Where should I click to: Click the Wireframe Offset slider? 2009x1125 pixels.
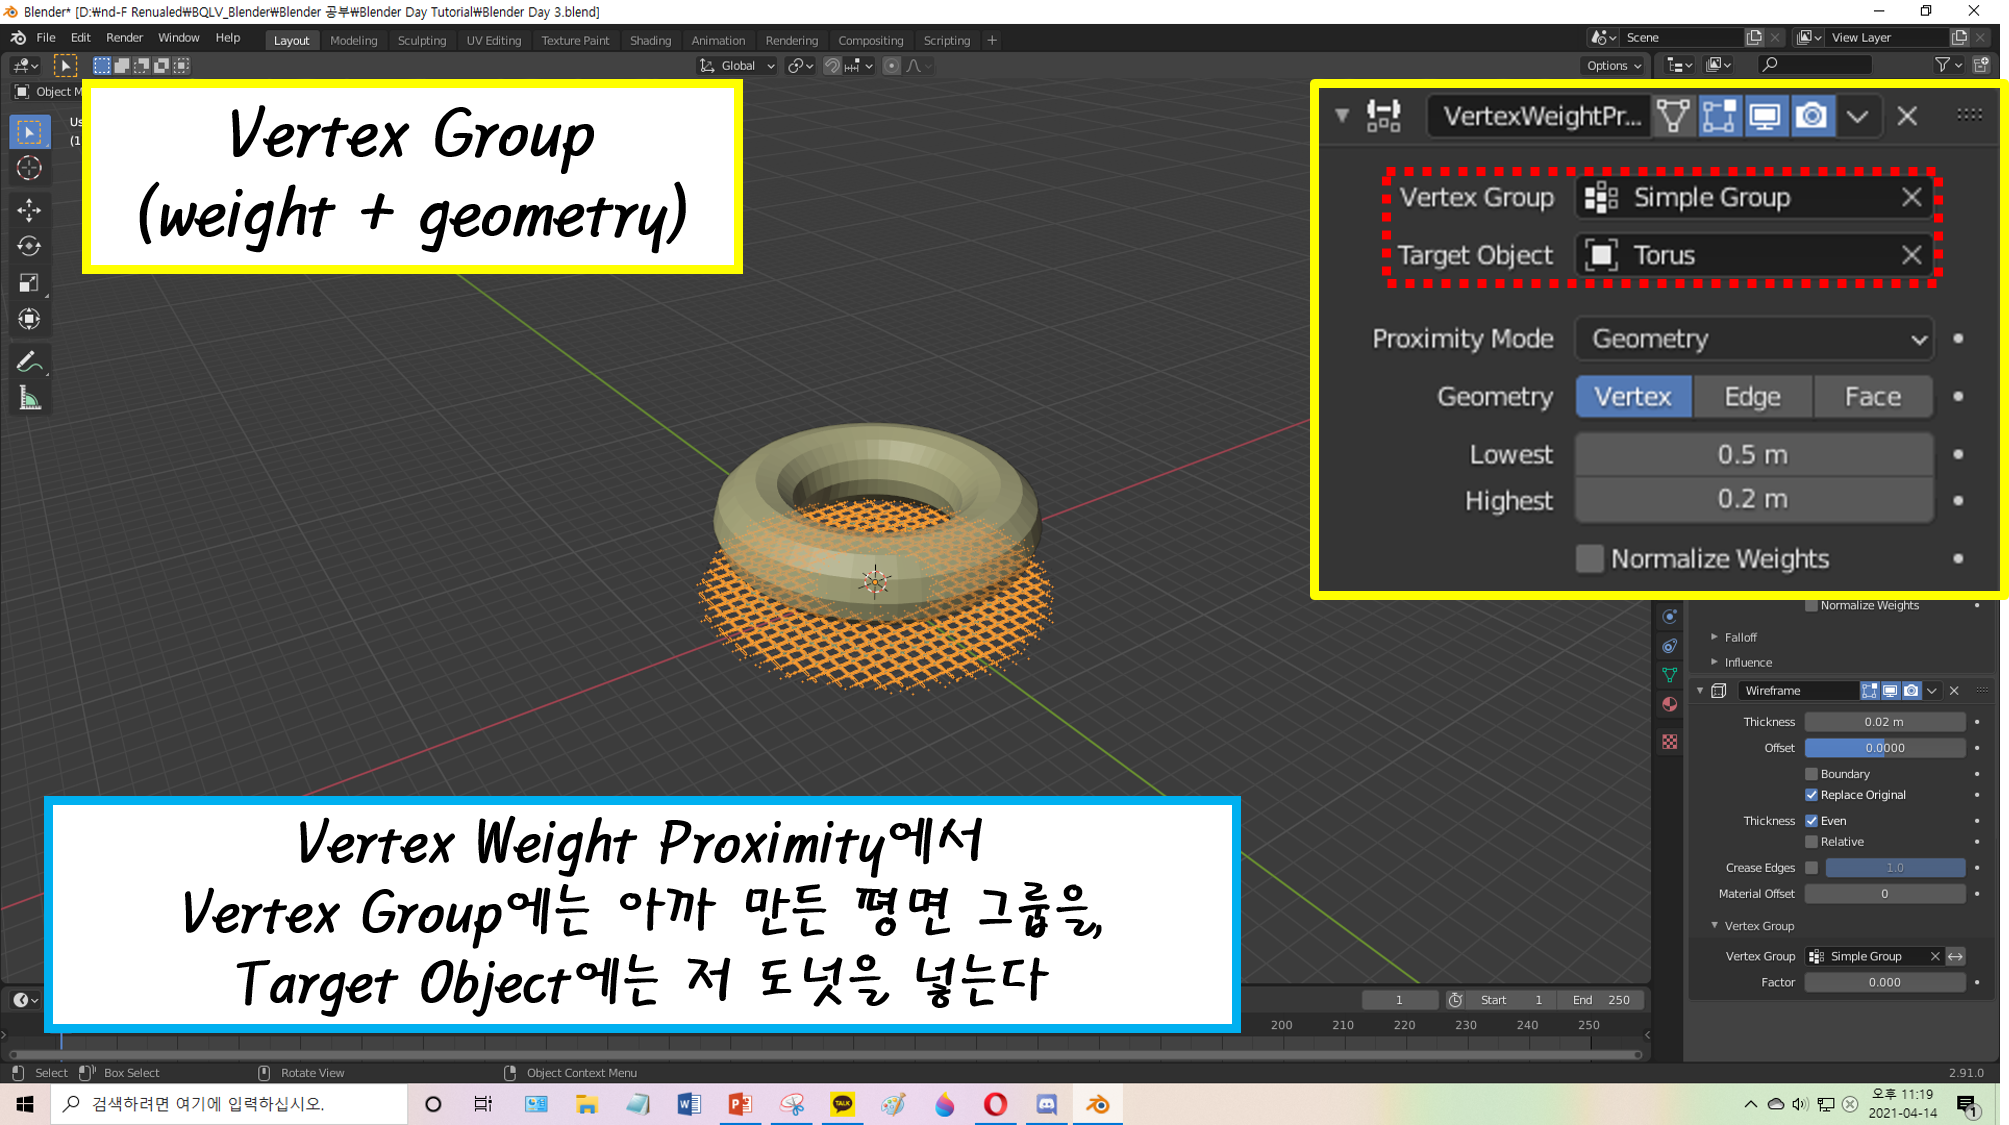1884,748
